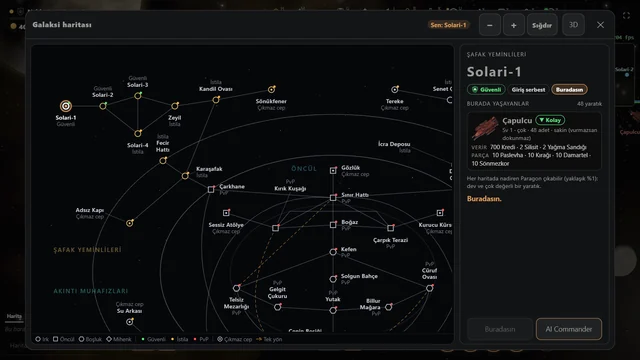The height and width of the screenshot is (360, 640).
Task: Close the Galaksi haritası window
Action: pyautogui.click(x=600, y=25)
